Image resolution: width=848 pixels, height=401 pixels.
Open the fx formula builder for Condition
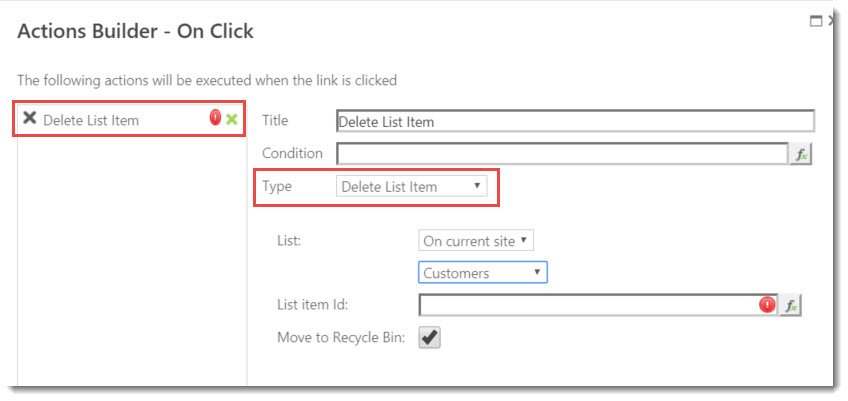pyautogui.click(x=802, y=154)
